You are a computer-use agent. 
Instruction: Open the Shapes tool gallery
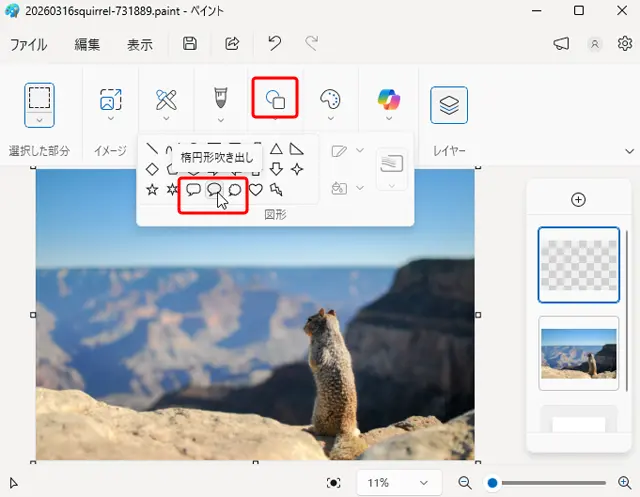coord(275,98)
